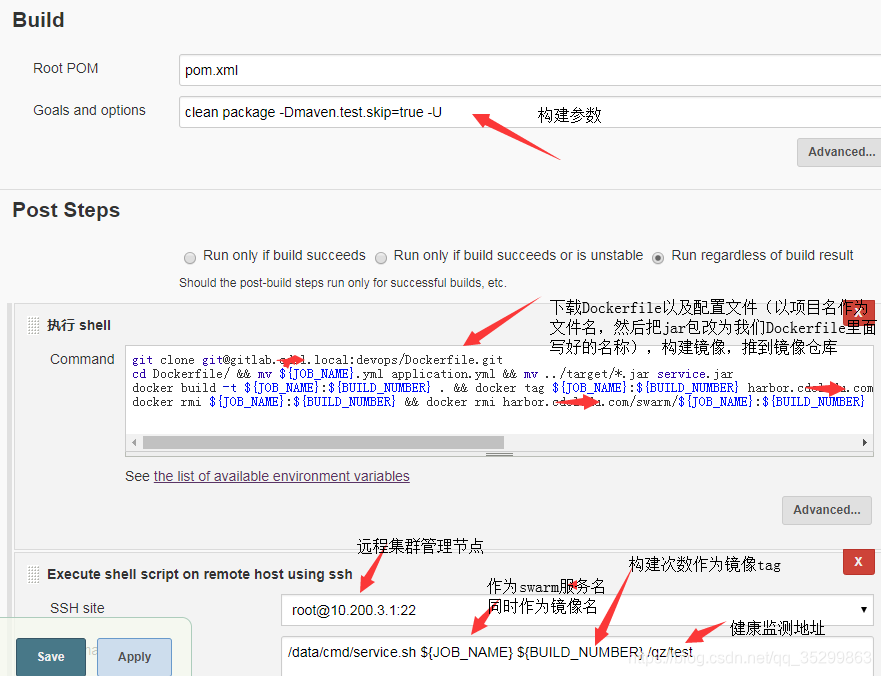The image size is (881, 676).
Task: Grab the drag handle of 执行 shell step
Action: click(33, 325)
